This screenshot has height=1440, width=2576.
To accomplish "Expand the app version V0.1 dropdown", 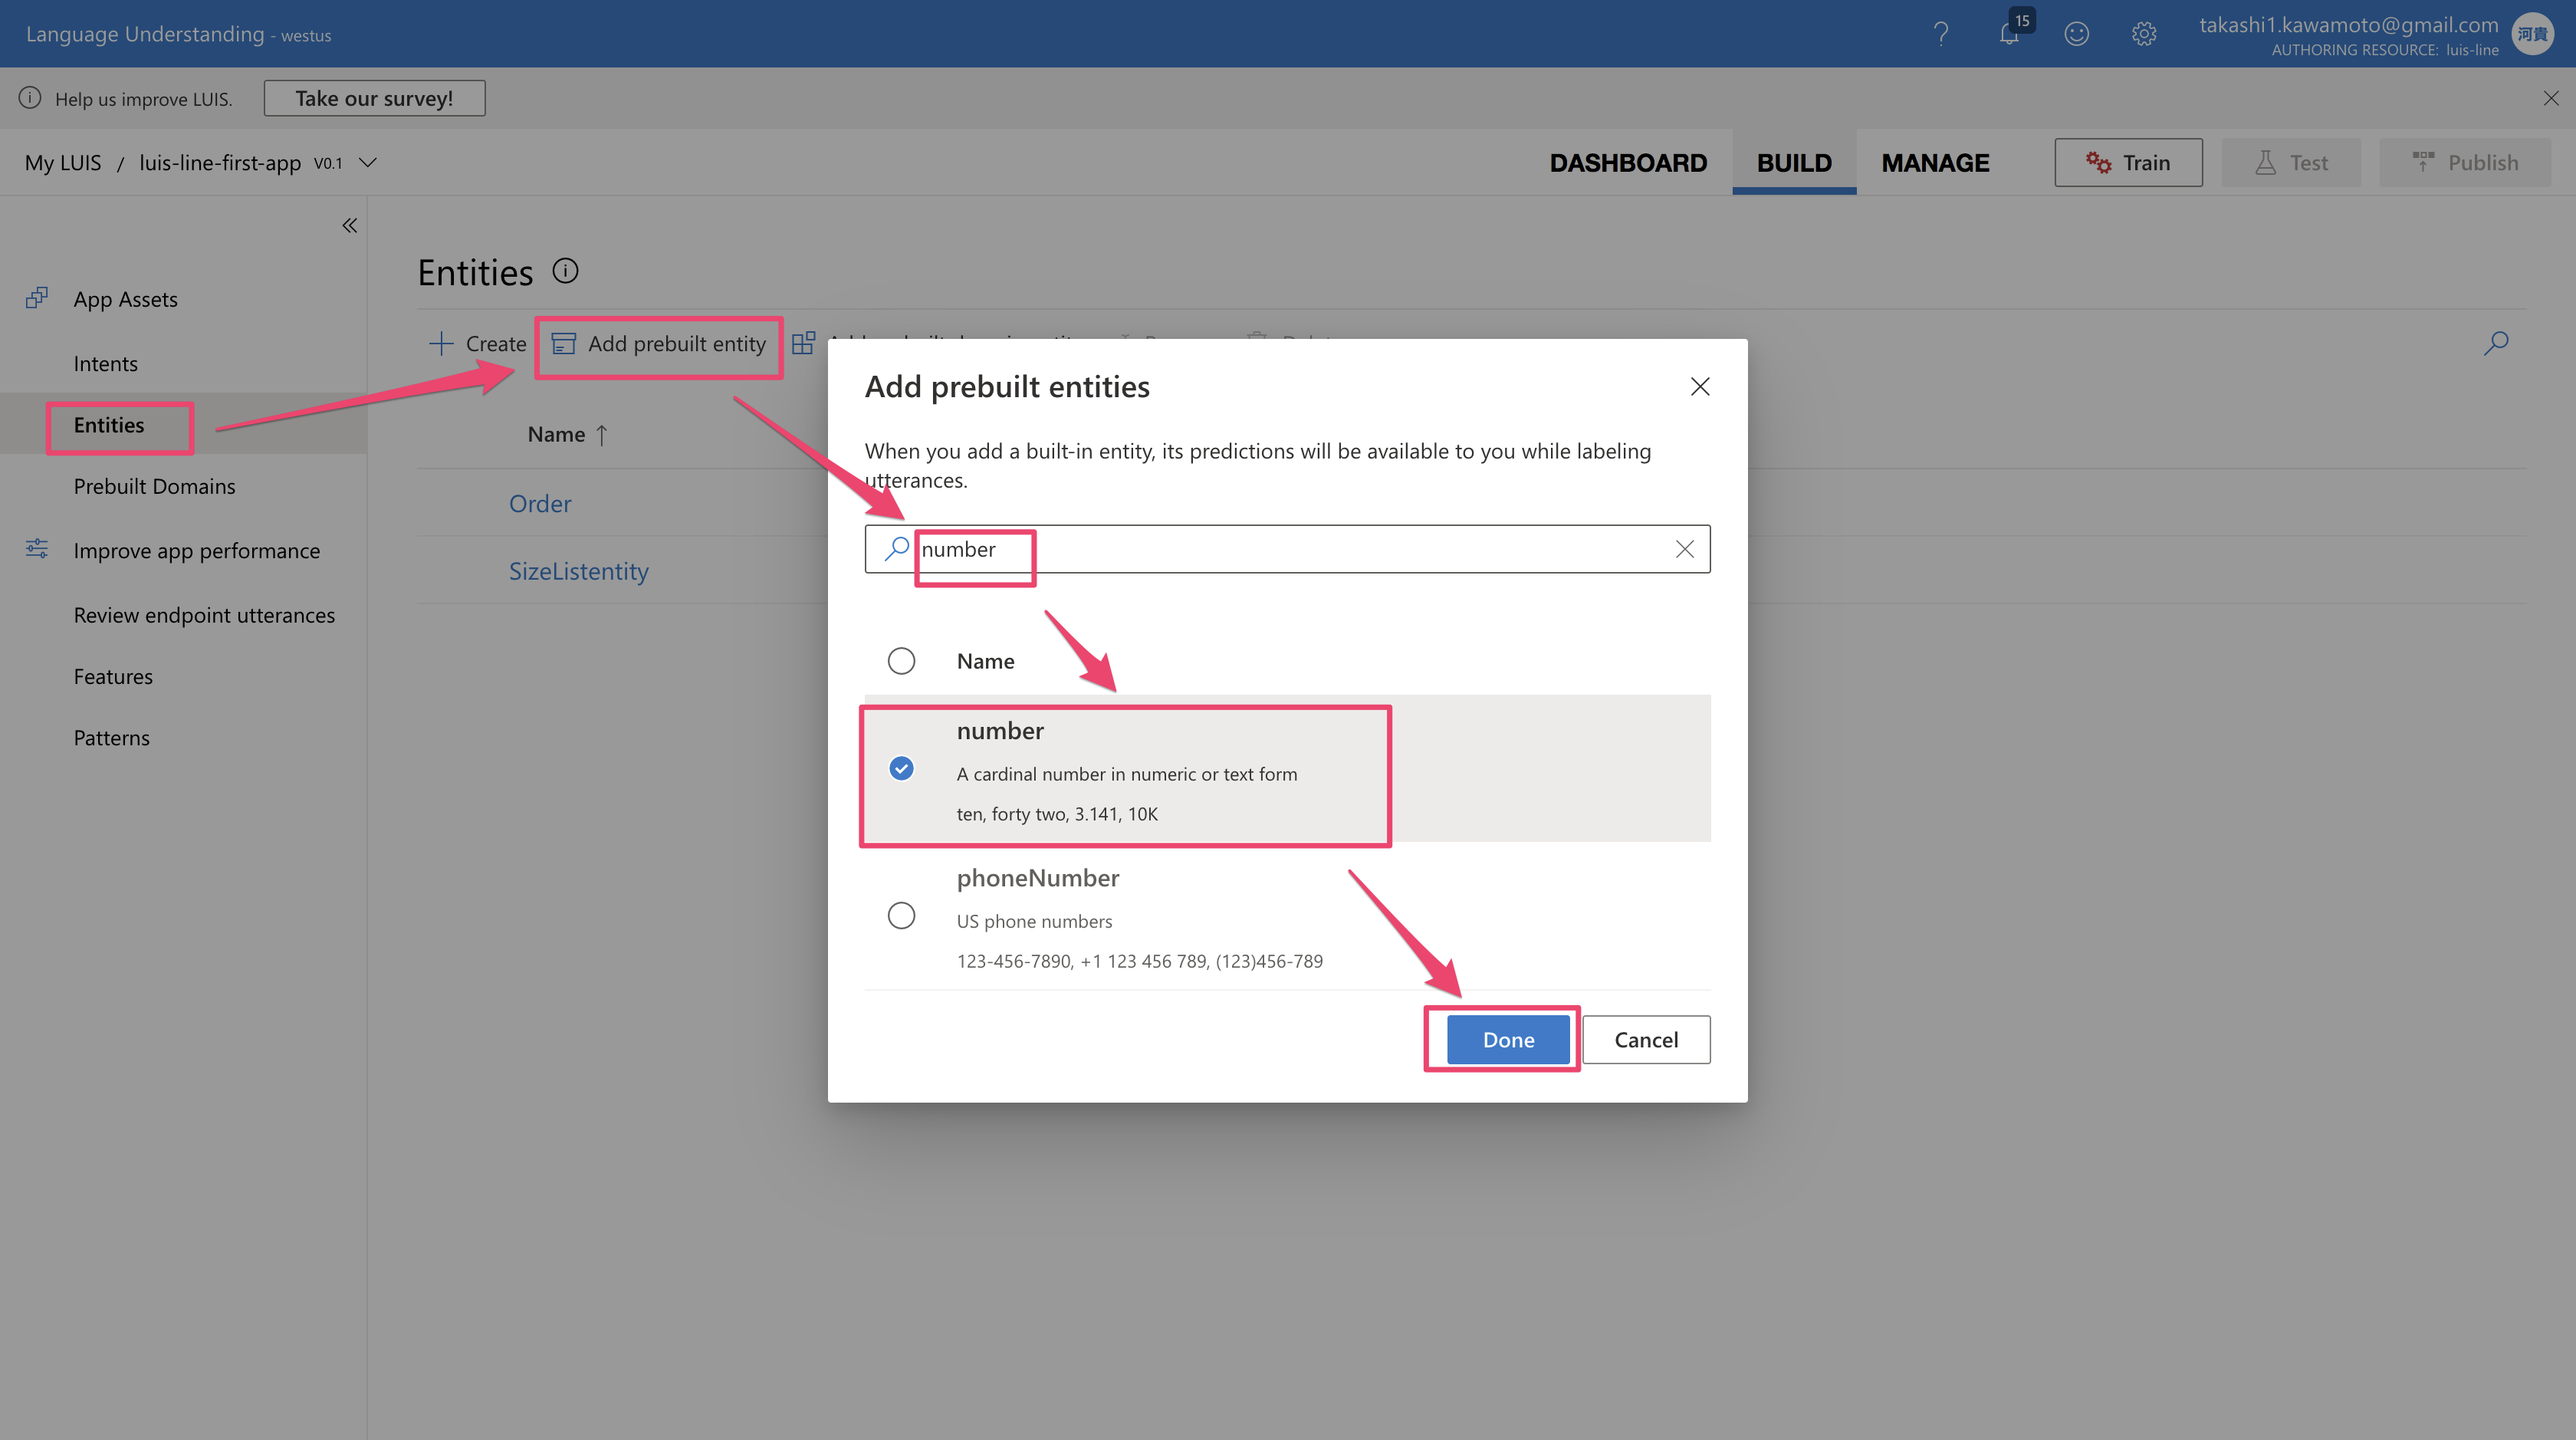I will [x=367, y=162].
